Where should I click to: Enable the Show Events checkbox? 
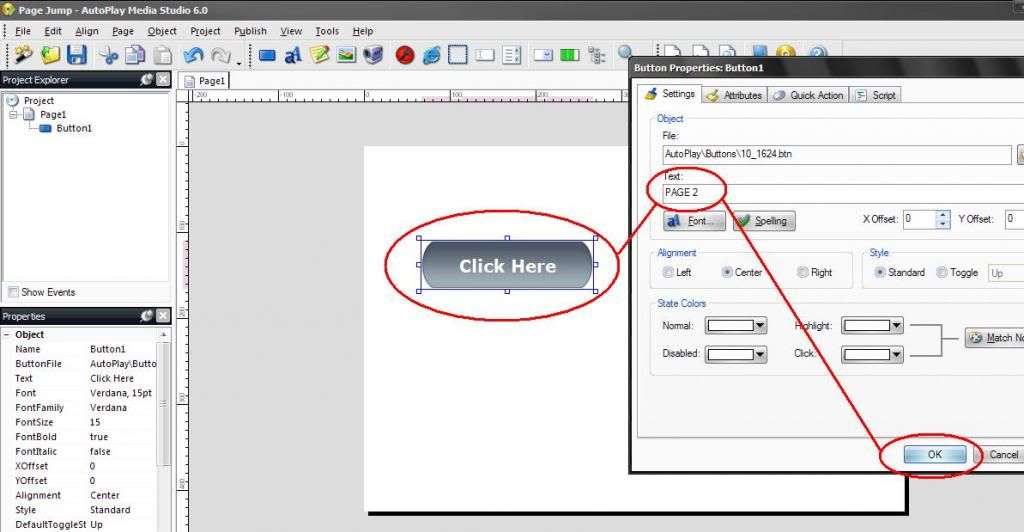13,292
